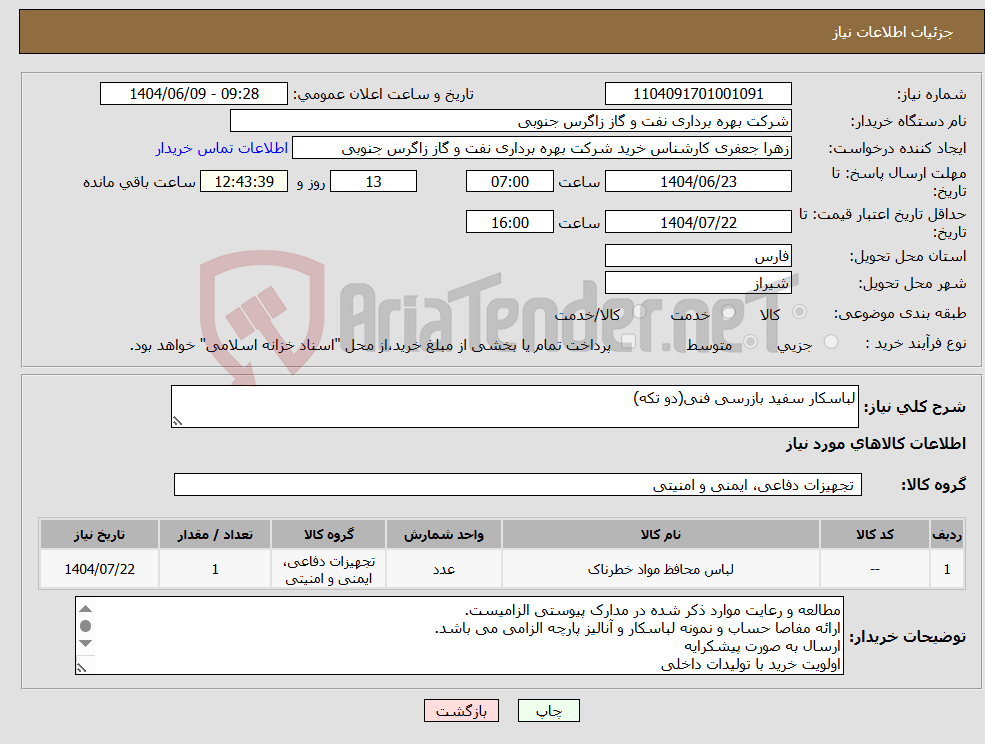Click the need number field 1104091701001091

(697, 93)
